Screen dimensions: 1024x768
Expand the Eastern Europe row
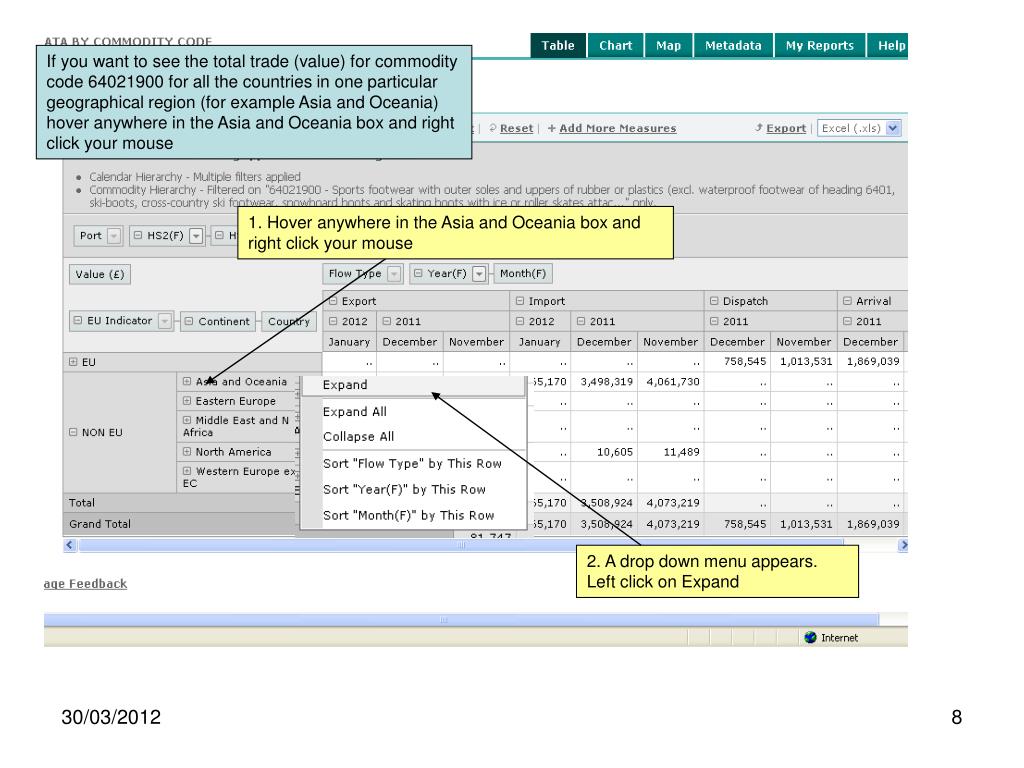(x=187, y=401)
